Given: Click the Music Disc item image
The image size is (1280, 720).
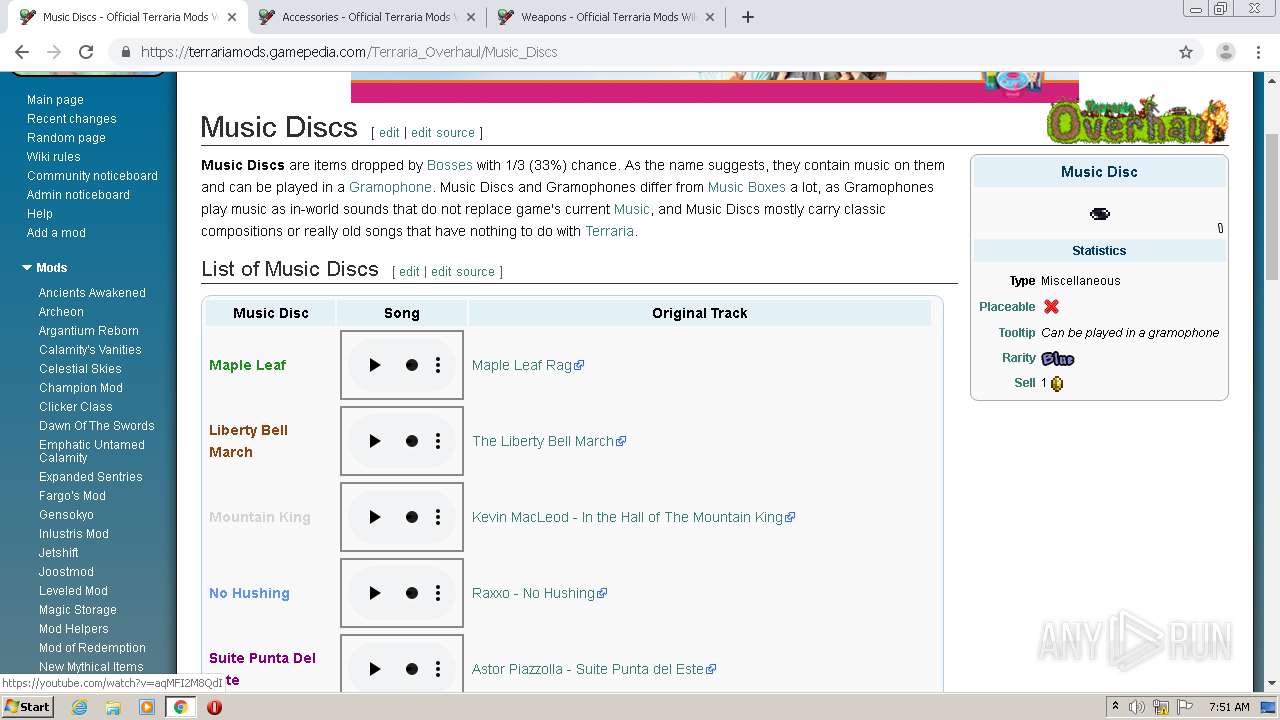Looking at the screenshot, I should pos(1099,213).
